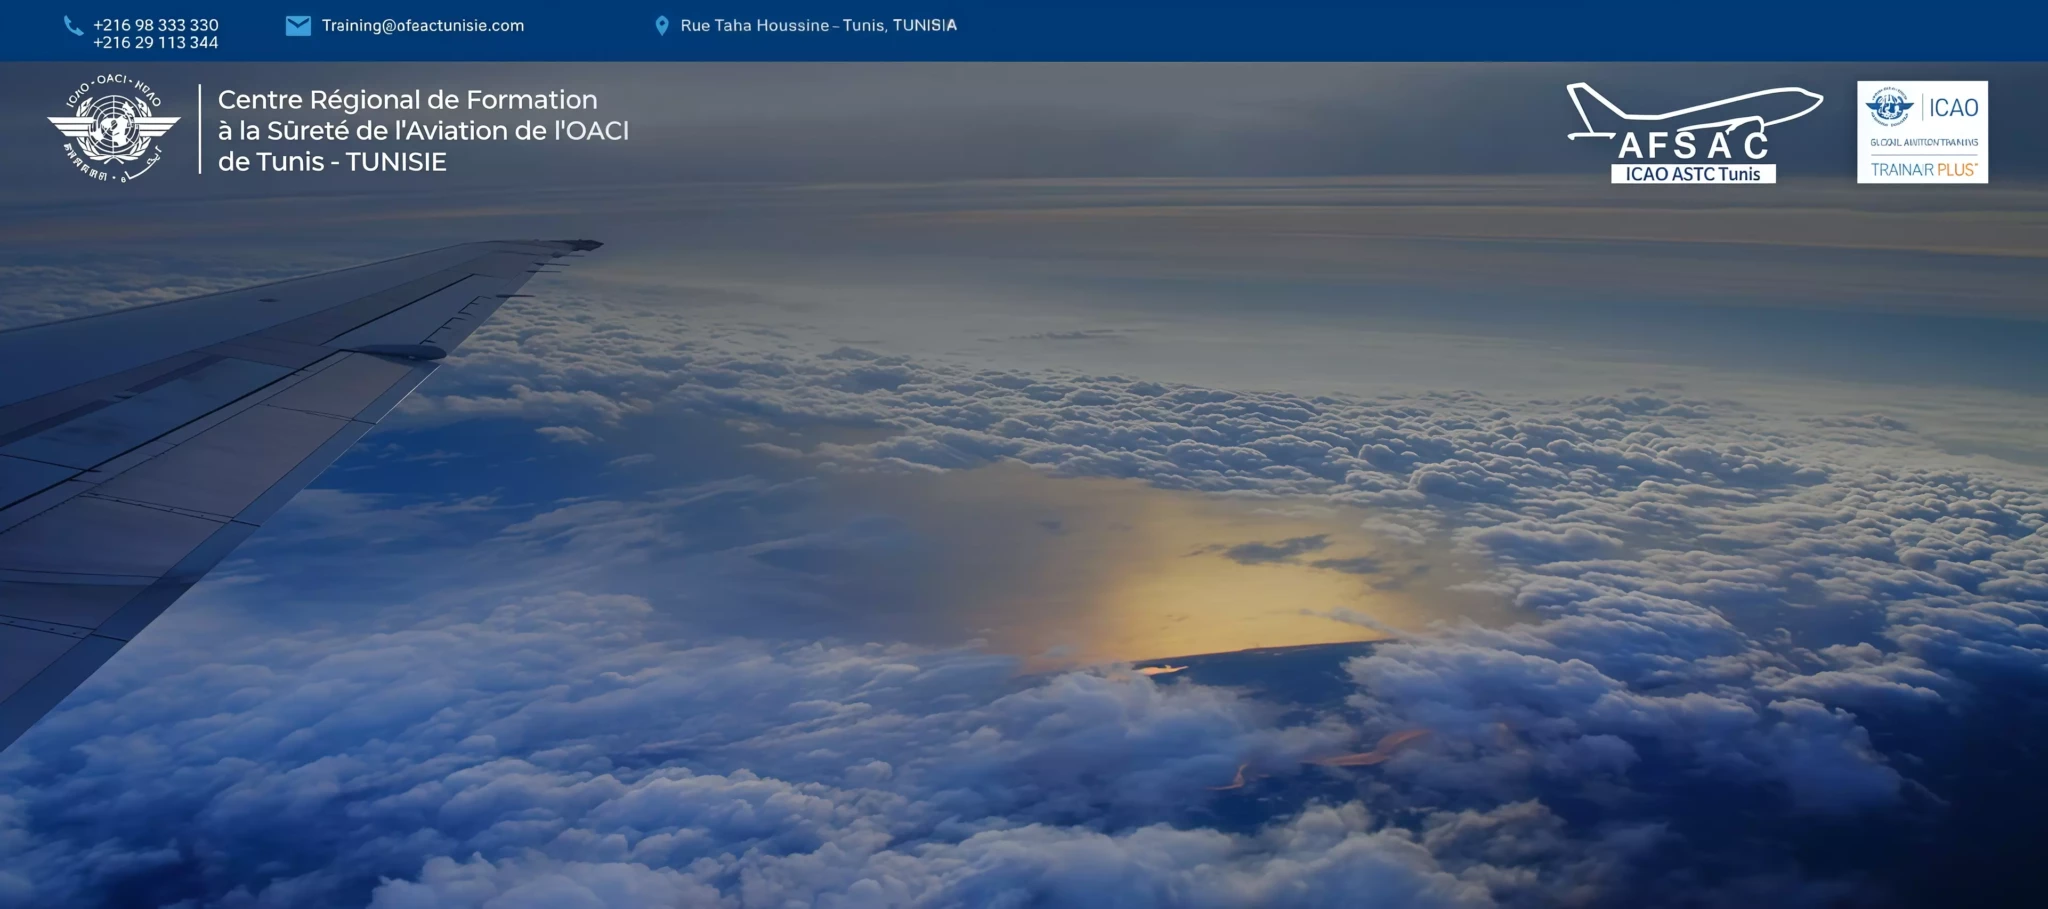Click the ICAO globe emblem in badge
Viewport: 2048px width, 909px height.
coord(1889,106)
